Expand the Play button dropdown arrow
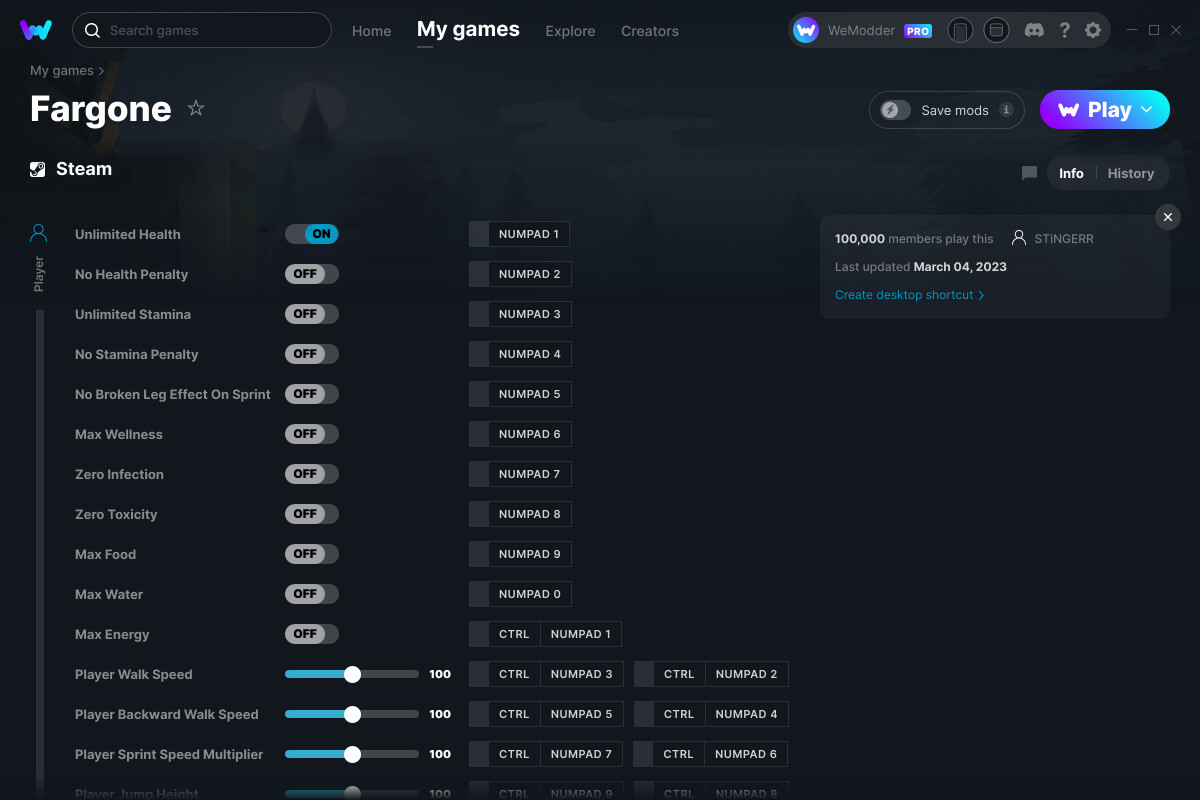 (1147, 110)
